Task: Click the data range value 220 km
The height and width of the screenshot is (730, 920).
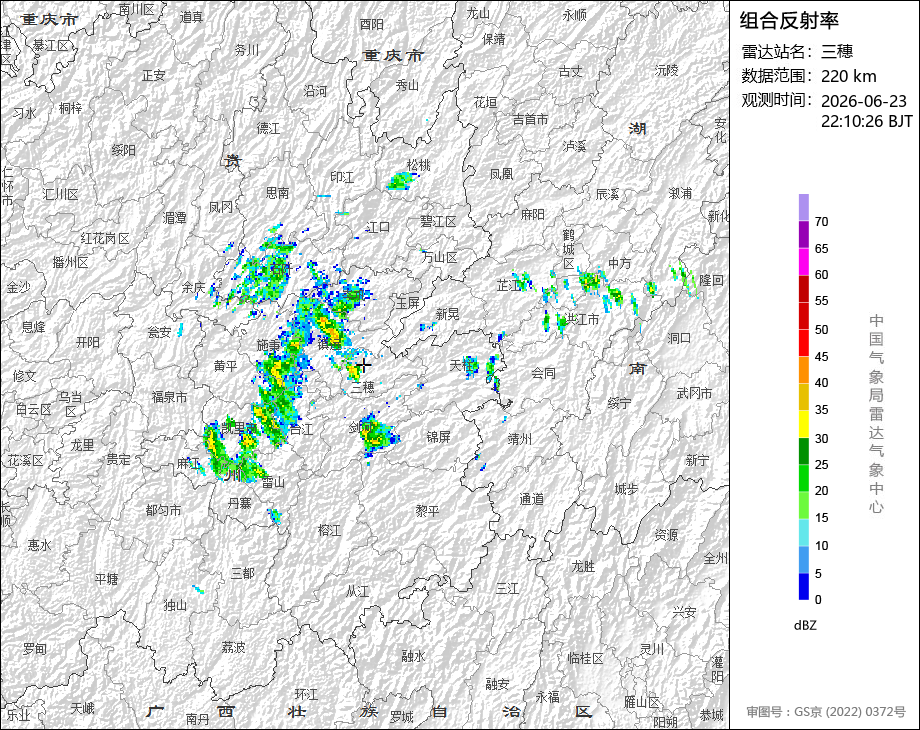Action: click(848, 76)
